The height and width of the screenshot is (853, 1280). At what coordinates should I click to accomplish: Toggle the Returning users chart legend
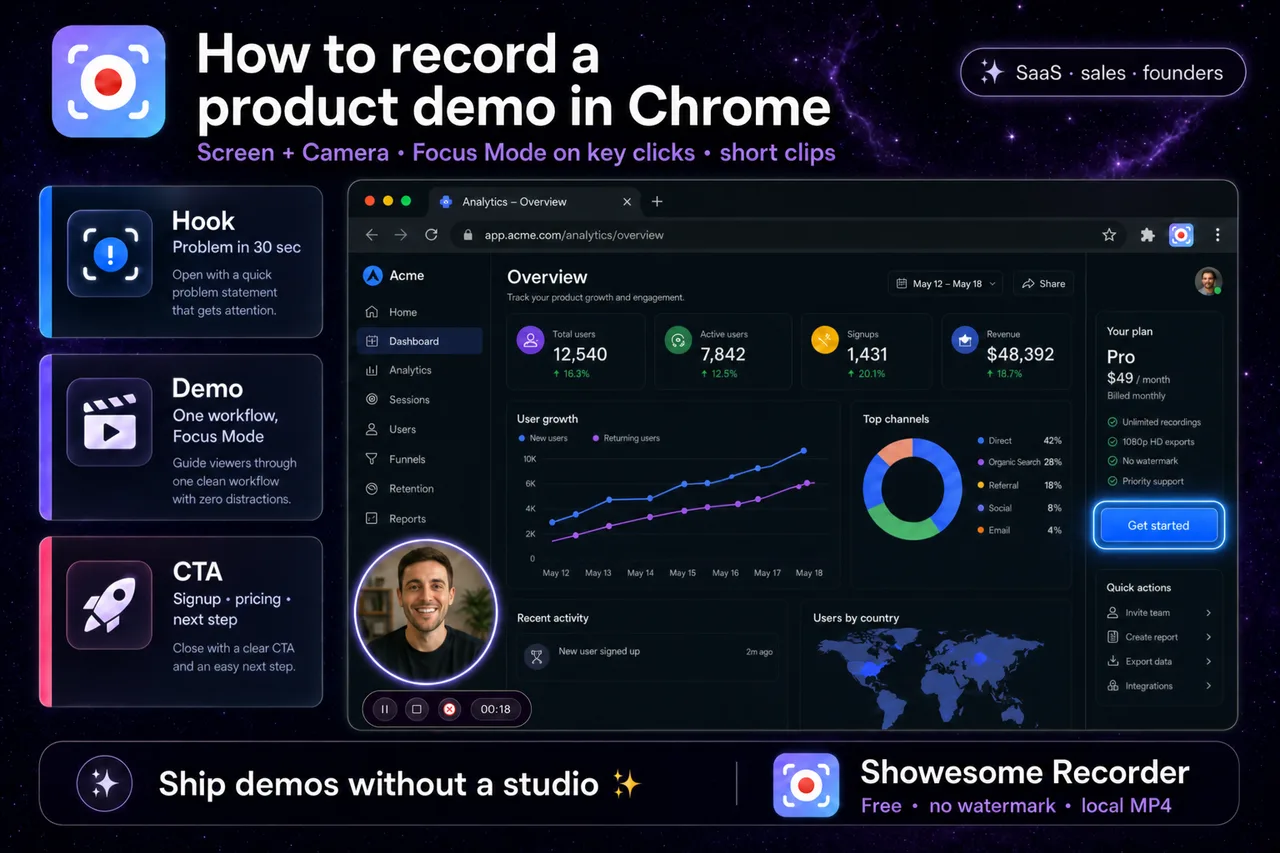pos(626,438)
